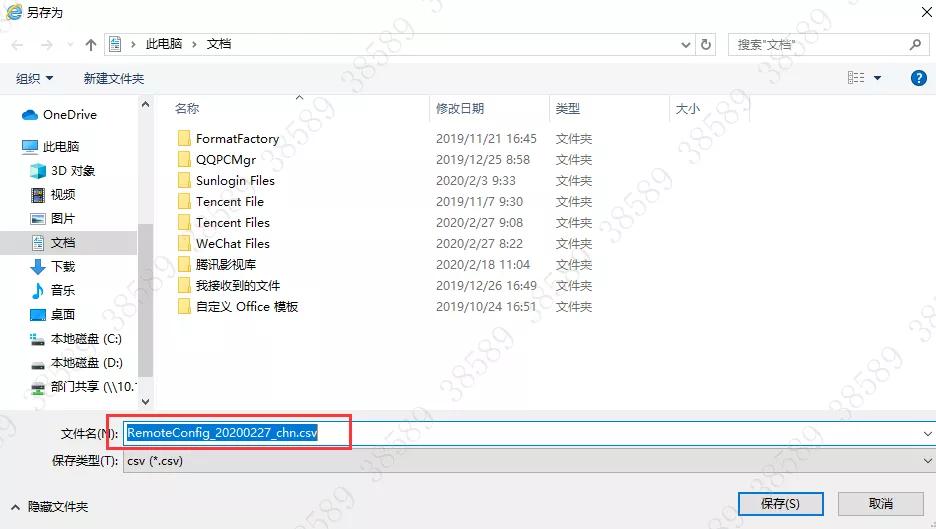The image size is (936, 529).
Task: Open recent locations dropdown arrow
Action: point(70,45)
